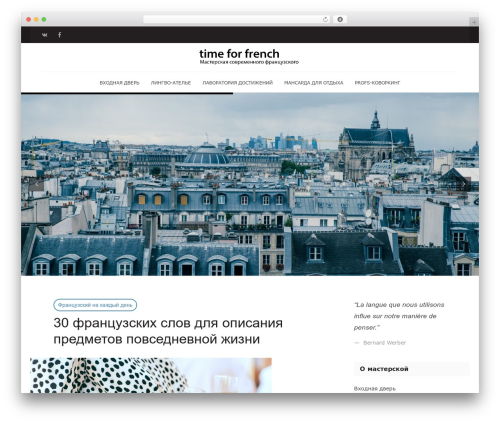The height and width of the screenshot is (423, 500).
Task: Open the article 30 французских слов title
Action: (x=168, y=331)
